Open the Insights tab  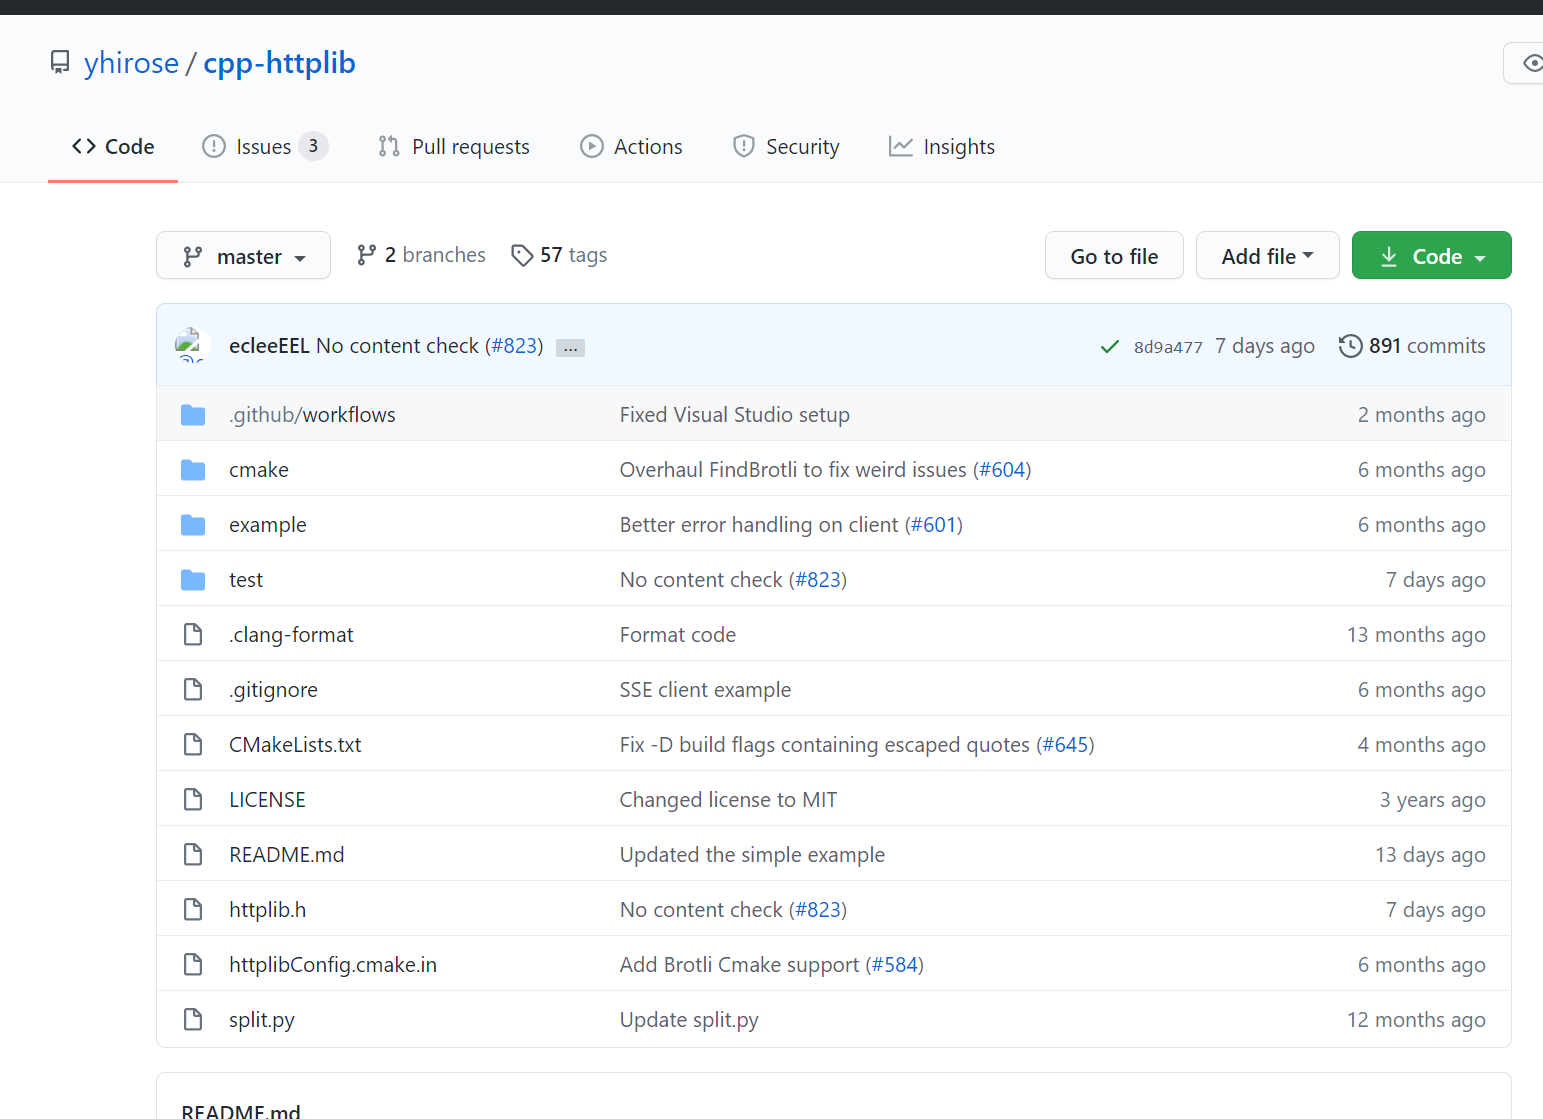[942, 147]
